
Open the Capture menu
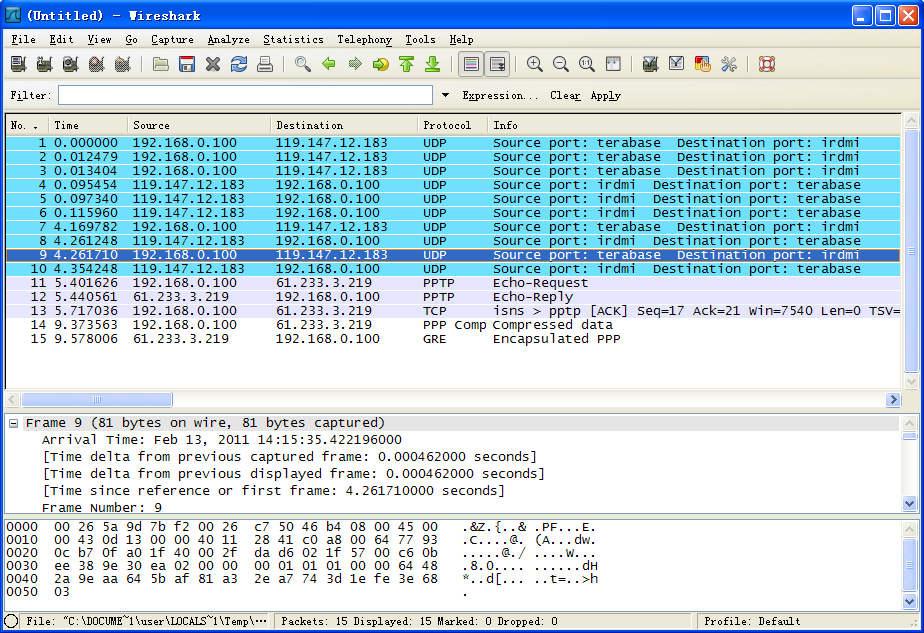172,39
